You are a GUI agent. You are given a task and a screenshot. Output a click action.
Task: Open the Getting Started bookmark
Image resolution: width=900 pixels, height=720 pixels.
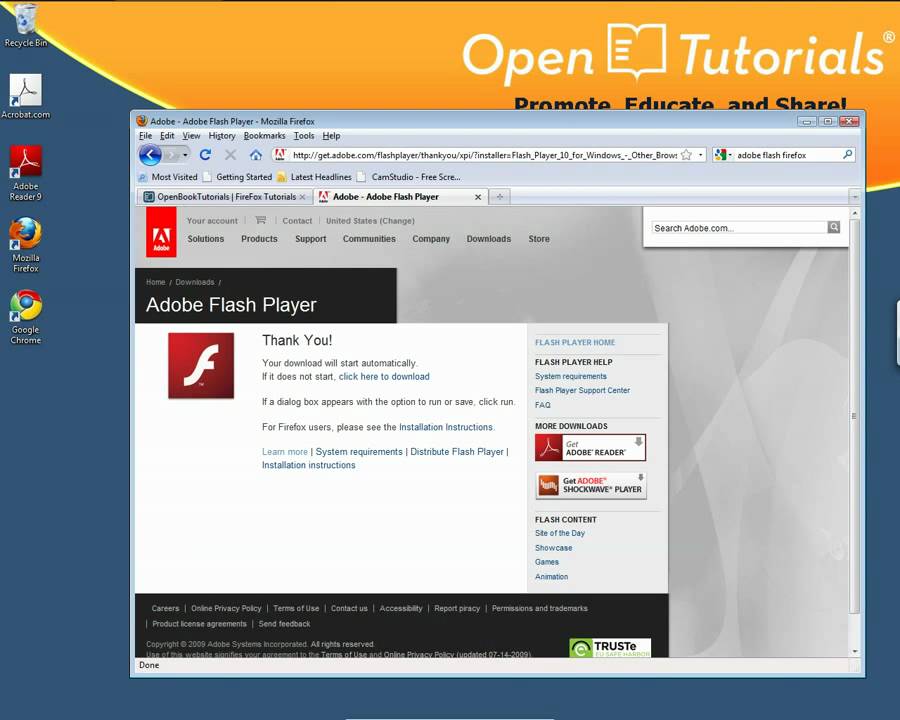pyautogui.click(x=238, y=177)
